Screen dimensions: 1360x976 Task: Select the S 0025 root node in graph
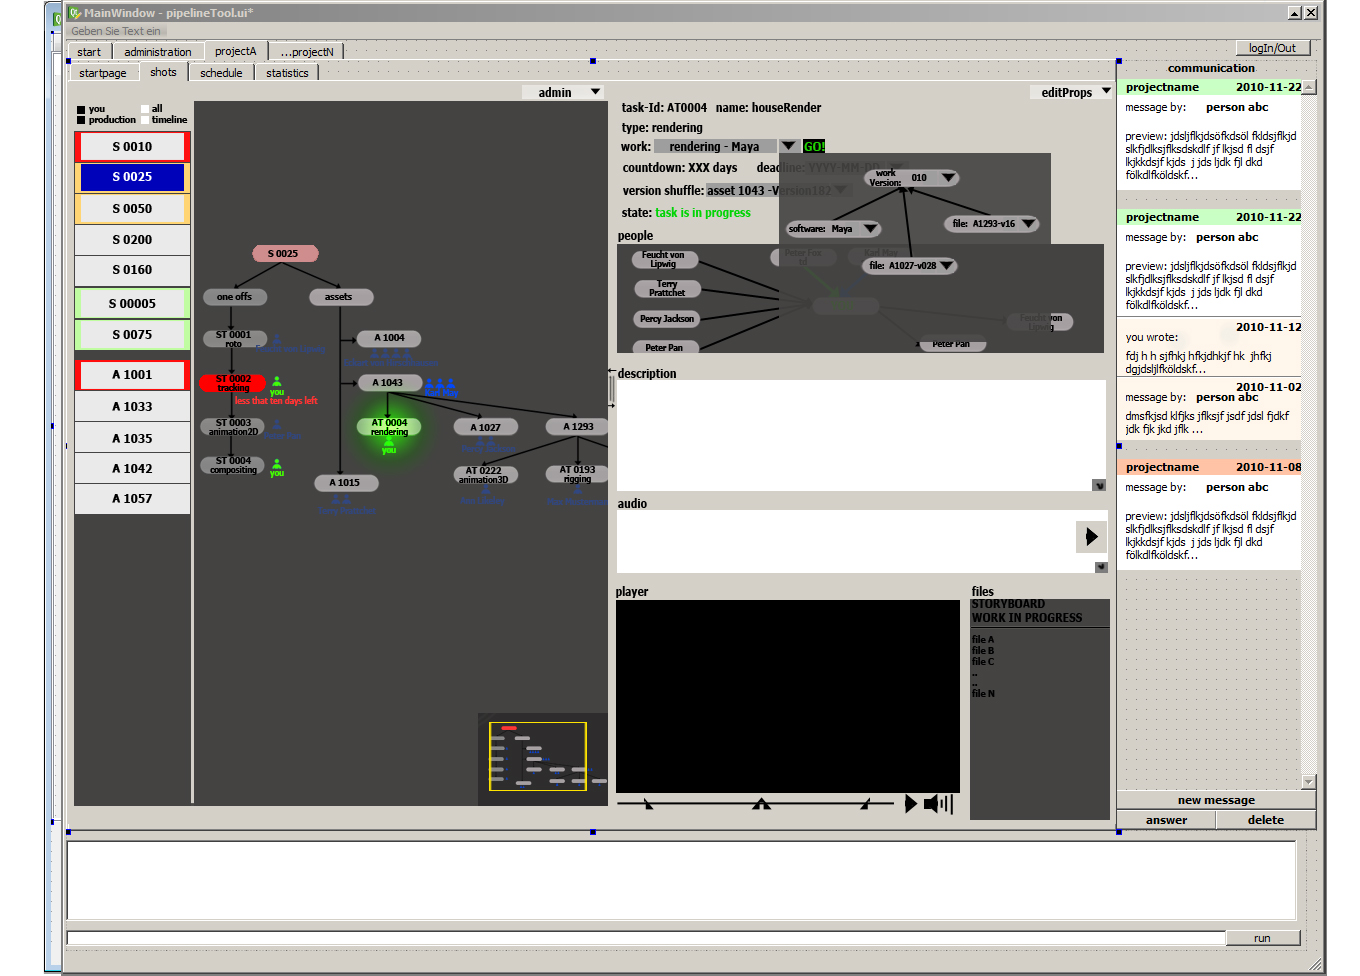click(x=285, y=254)
